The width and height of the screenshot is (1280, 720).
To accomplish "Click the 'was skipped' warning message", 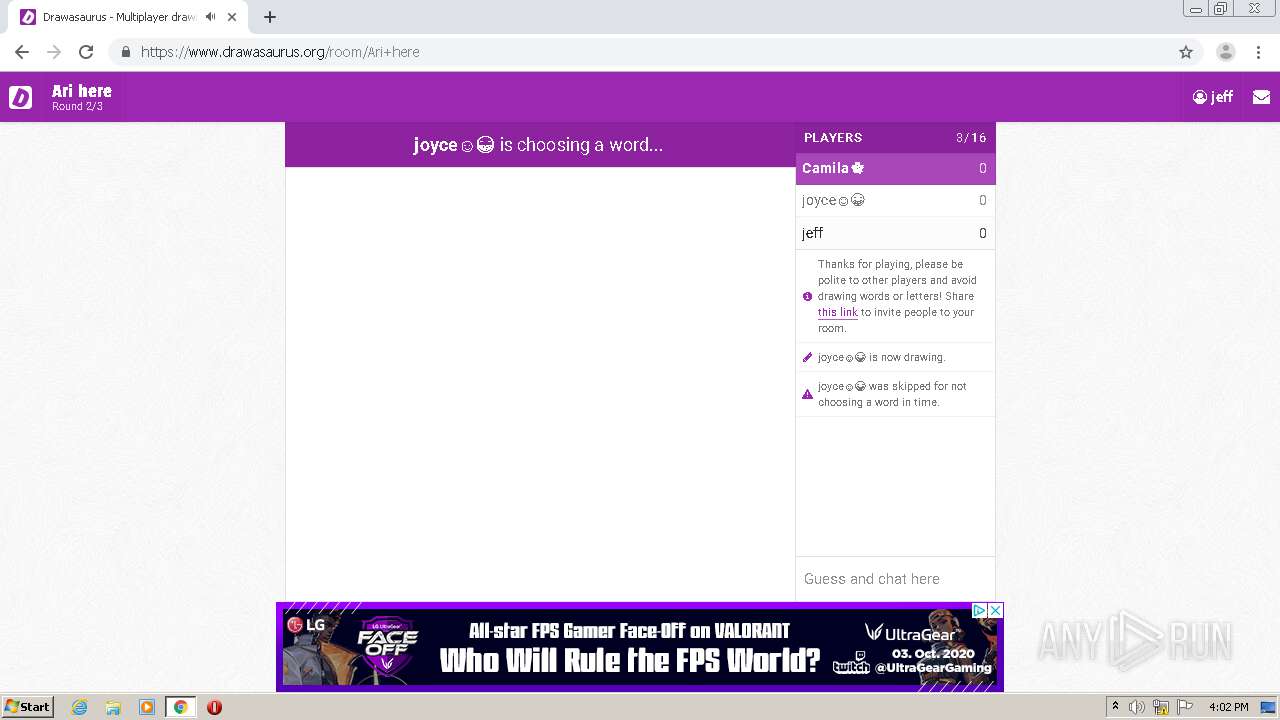I will (x=895, y=394).
